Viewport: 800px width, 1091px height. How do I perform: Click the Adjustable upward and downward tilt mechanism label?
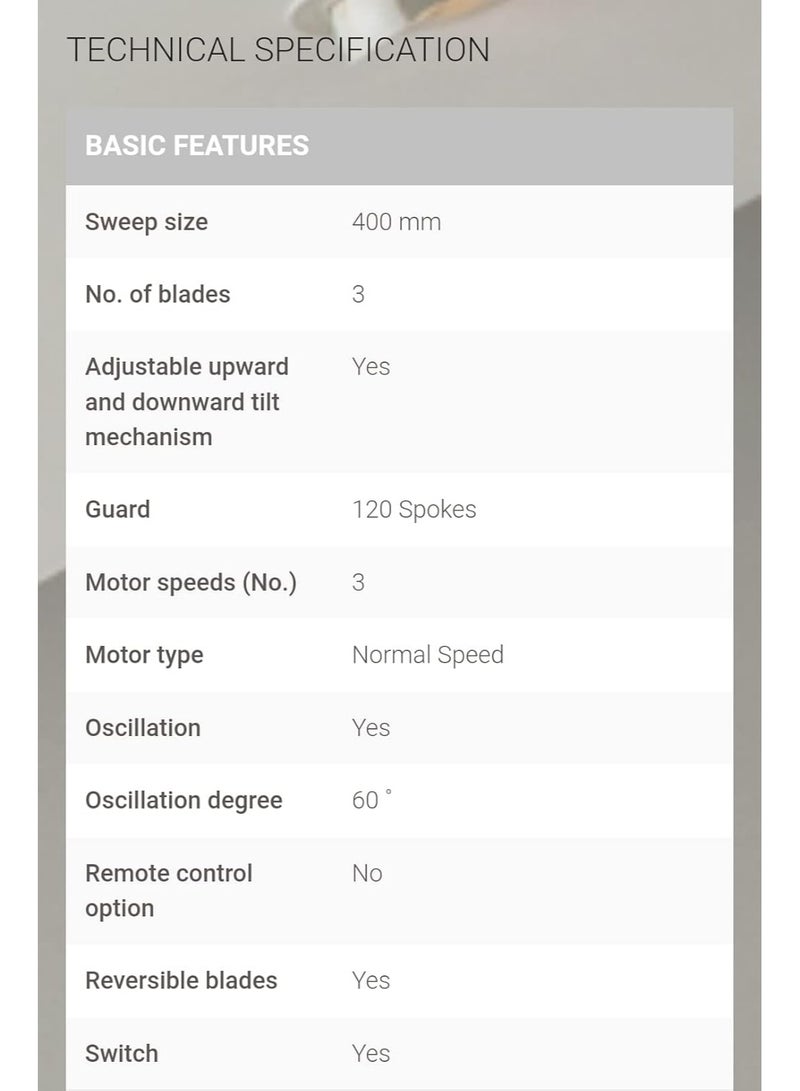click(186, 401)
